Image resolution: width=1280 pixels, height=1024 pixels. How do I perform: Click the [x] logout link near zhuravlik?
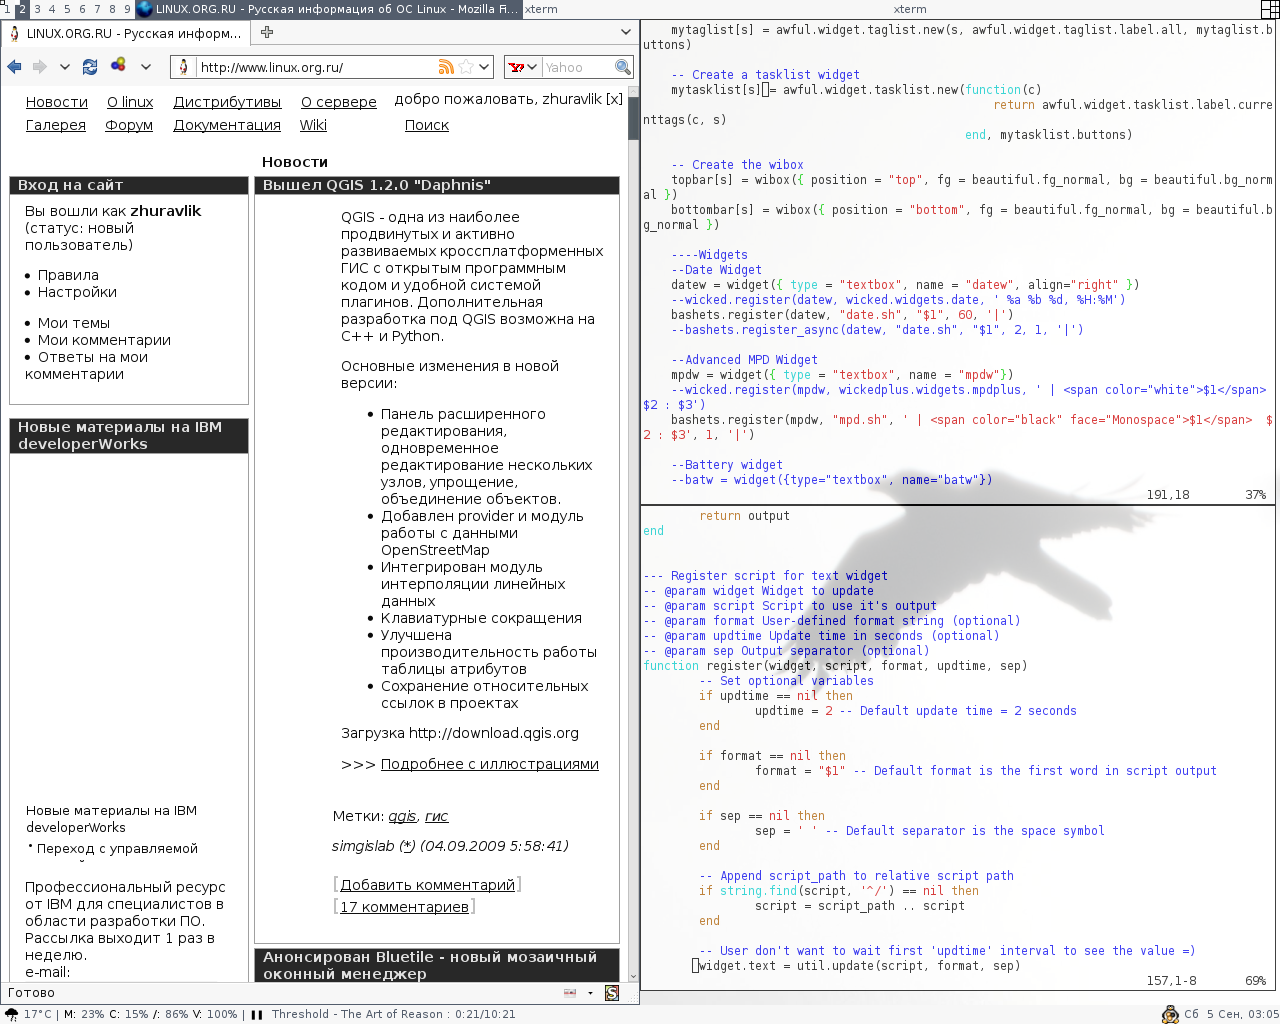pyautogui.click(x=614, y=99)
